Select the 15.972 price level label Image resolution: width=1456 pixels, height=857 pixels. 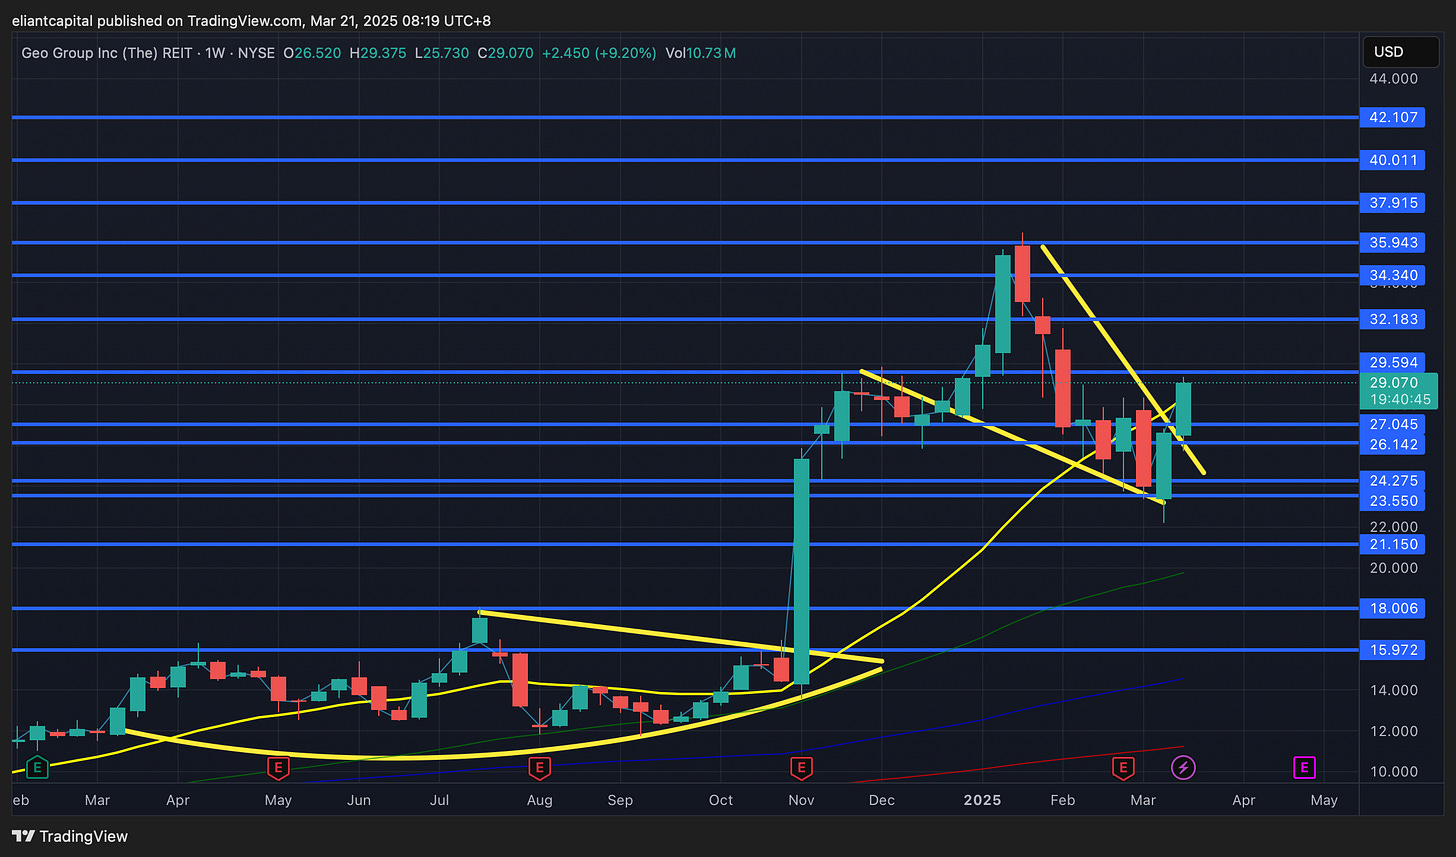coord(1394,650)
